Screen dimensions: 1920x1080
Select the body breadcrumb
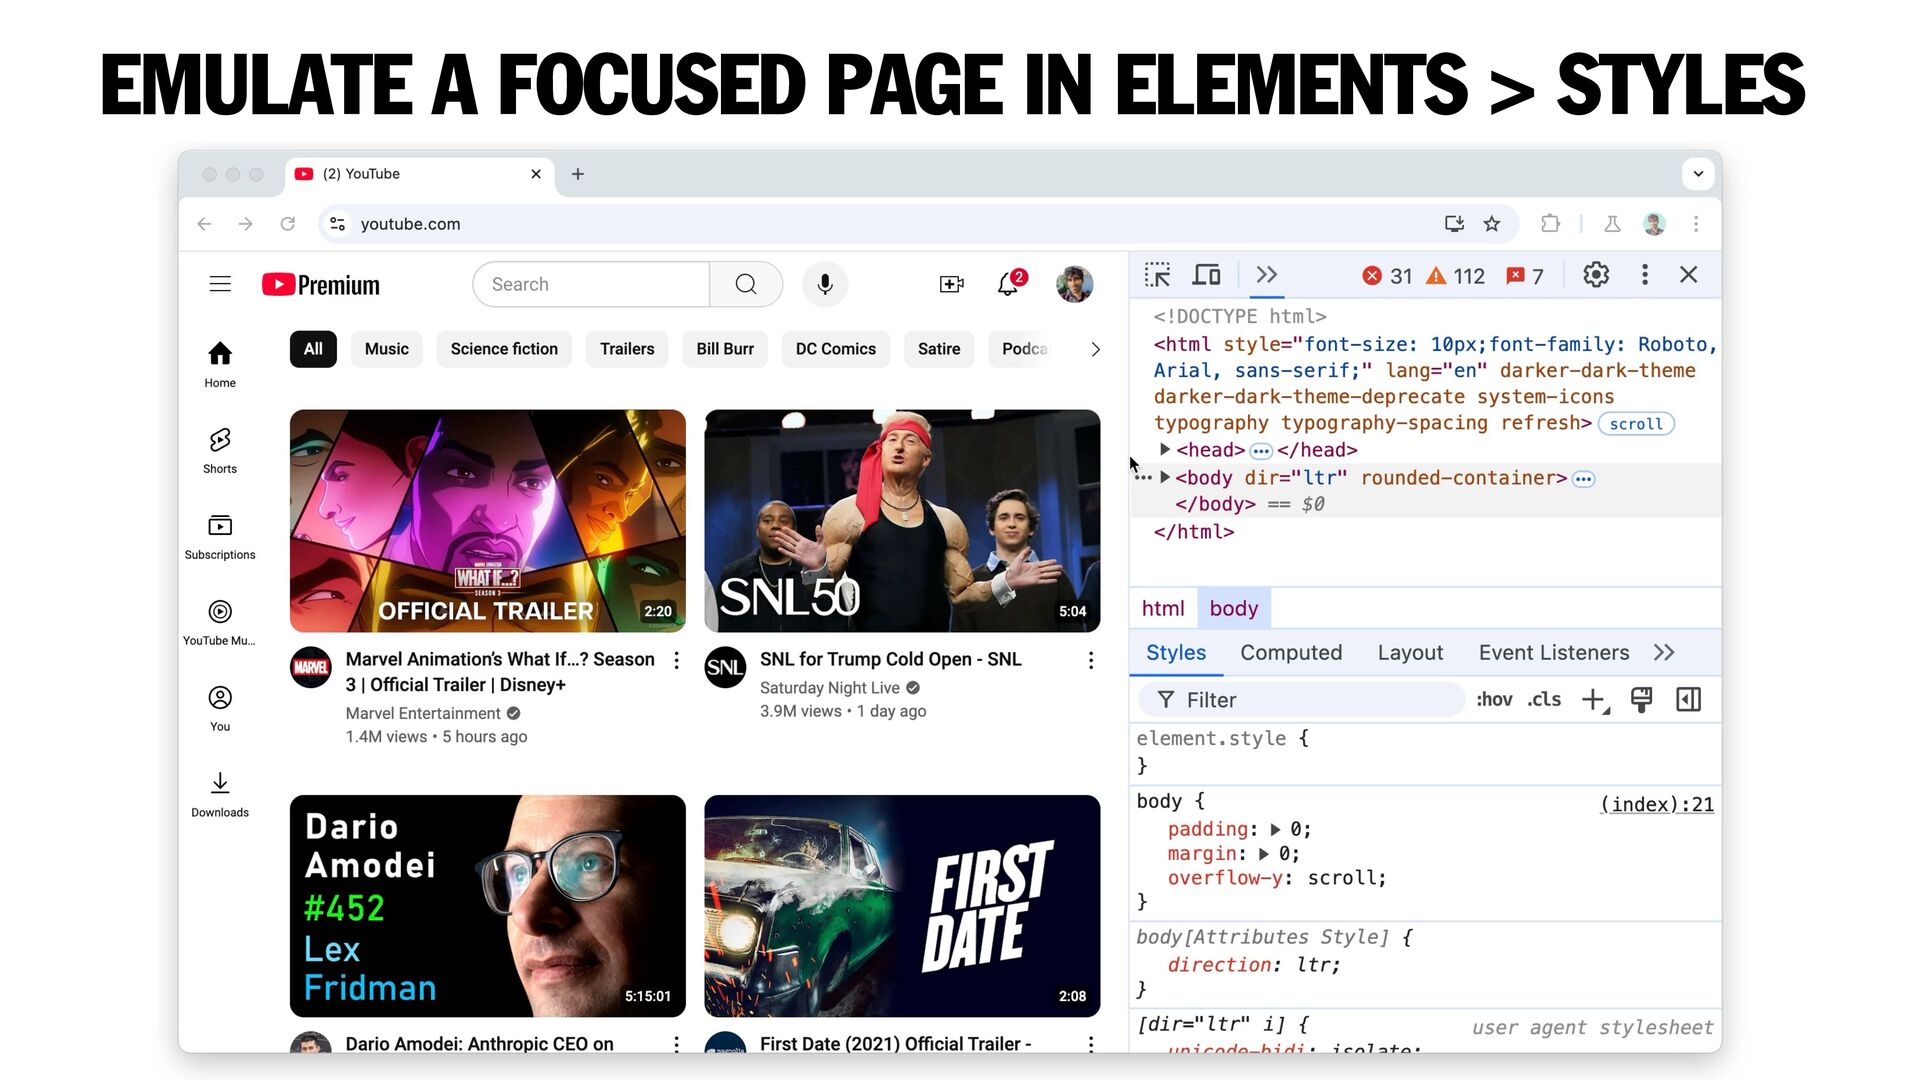(x=1234, y=608)
